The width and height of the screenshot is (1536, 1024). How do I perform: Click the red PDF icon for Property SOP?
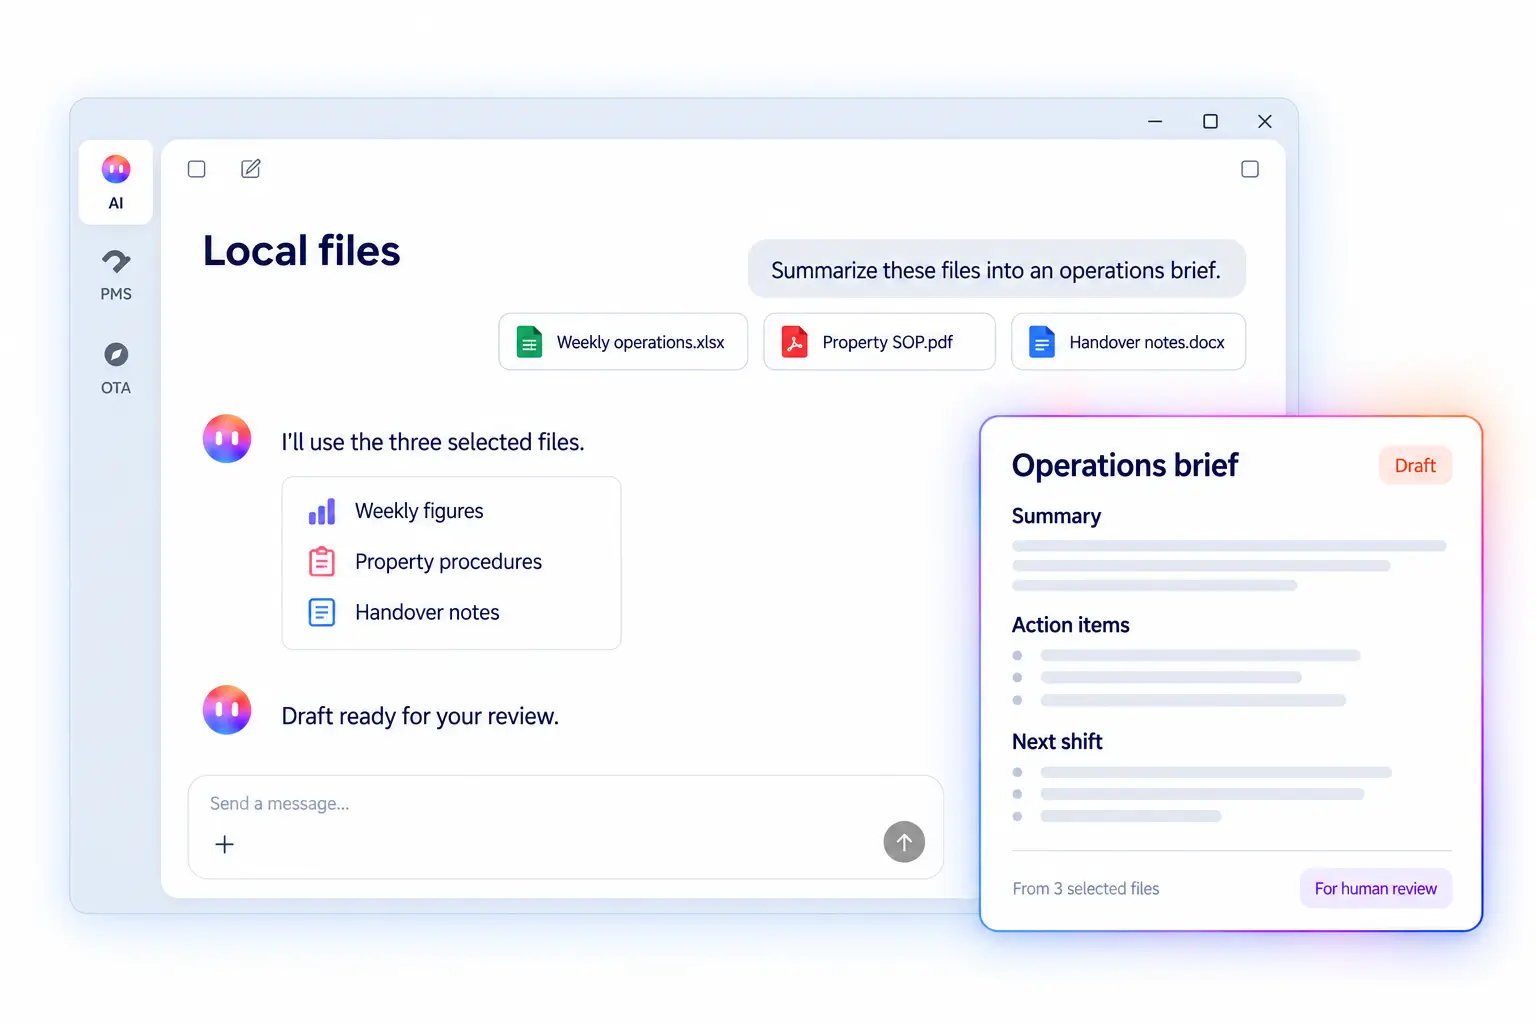(x=795, y=342)
